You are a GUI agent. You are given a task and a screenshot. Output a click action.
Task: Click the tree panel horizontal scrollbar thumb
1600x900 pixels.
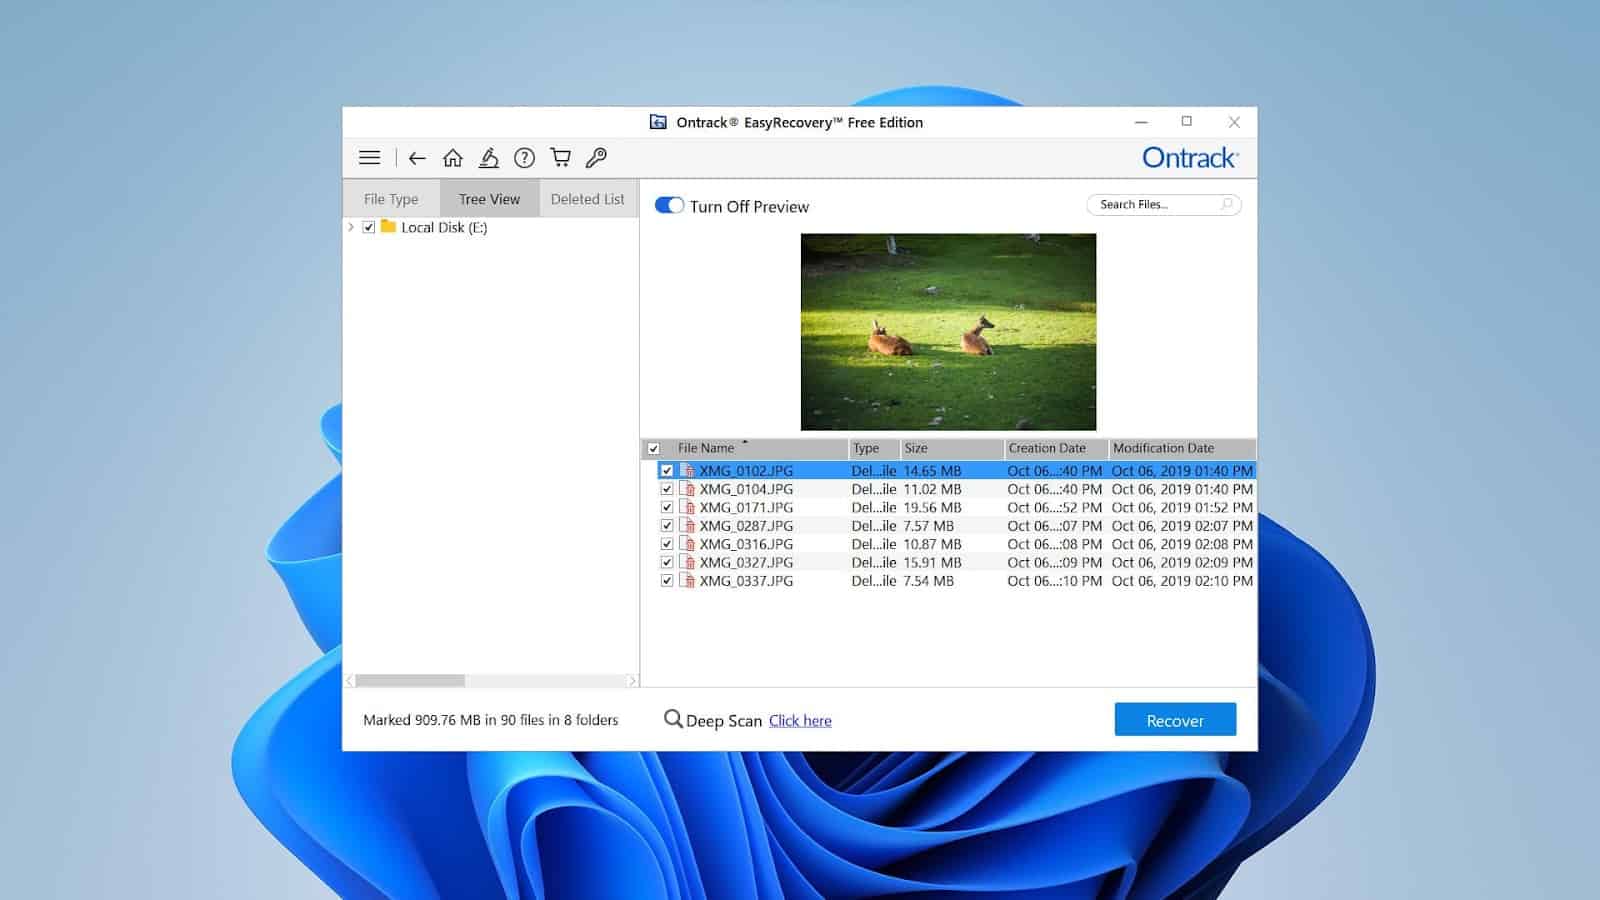[x=410, y=680]
